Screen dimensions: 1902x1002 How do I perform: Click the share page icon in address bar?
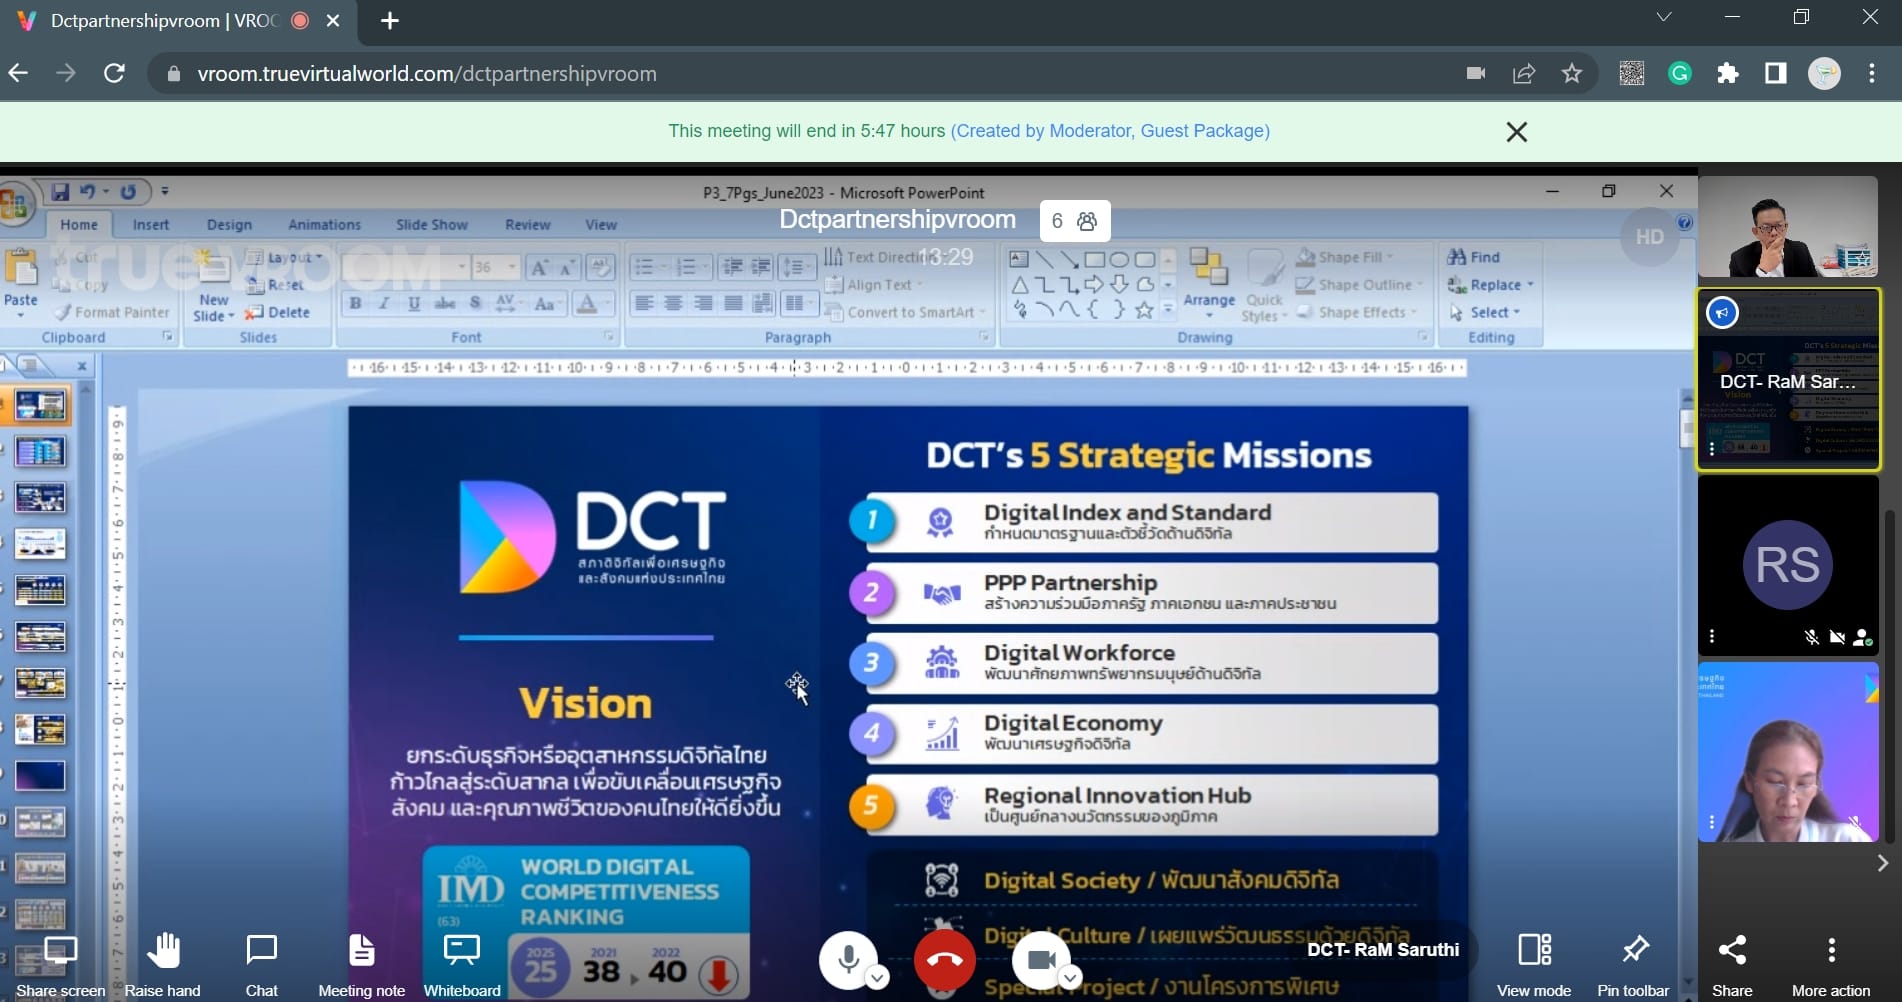(1524, 73)
